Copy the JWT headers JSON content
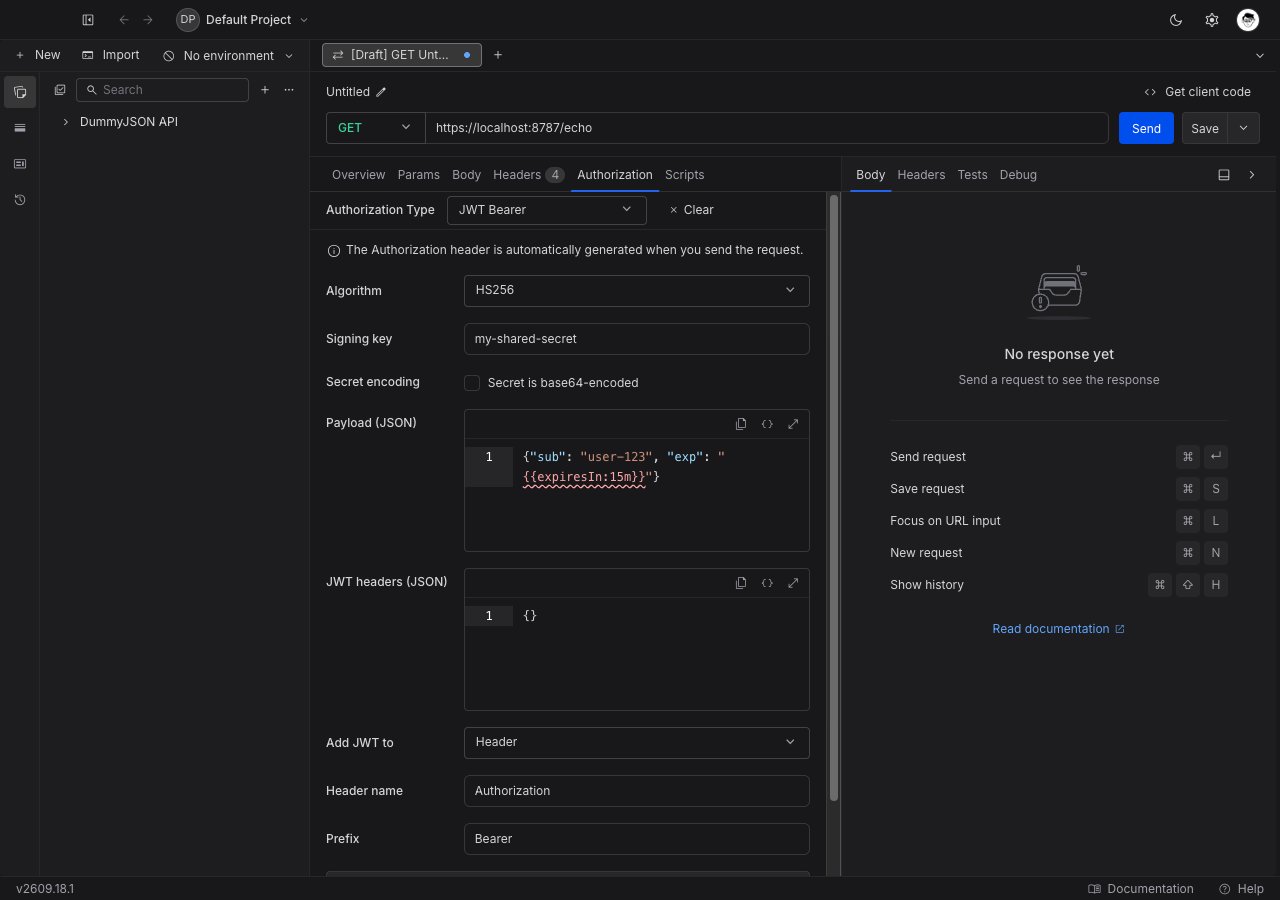The height and width of the screenshot is (900, 1280). point(741,583)
